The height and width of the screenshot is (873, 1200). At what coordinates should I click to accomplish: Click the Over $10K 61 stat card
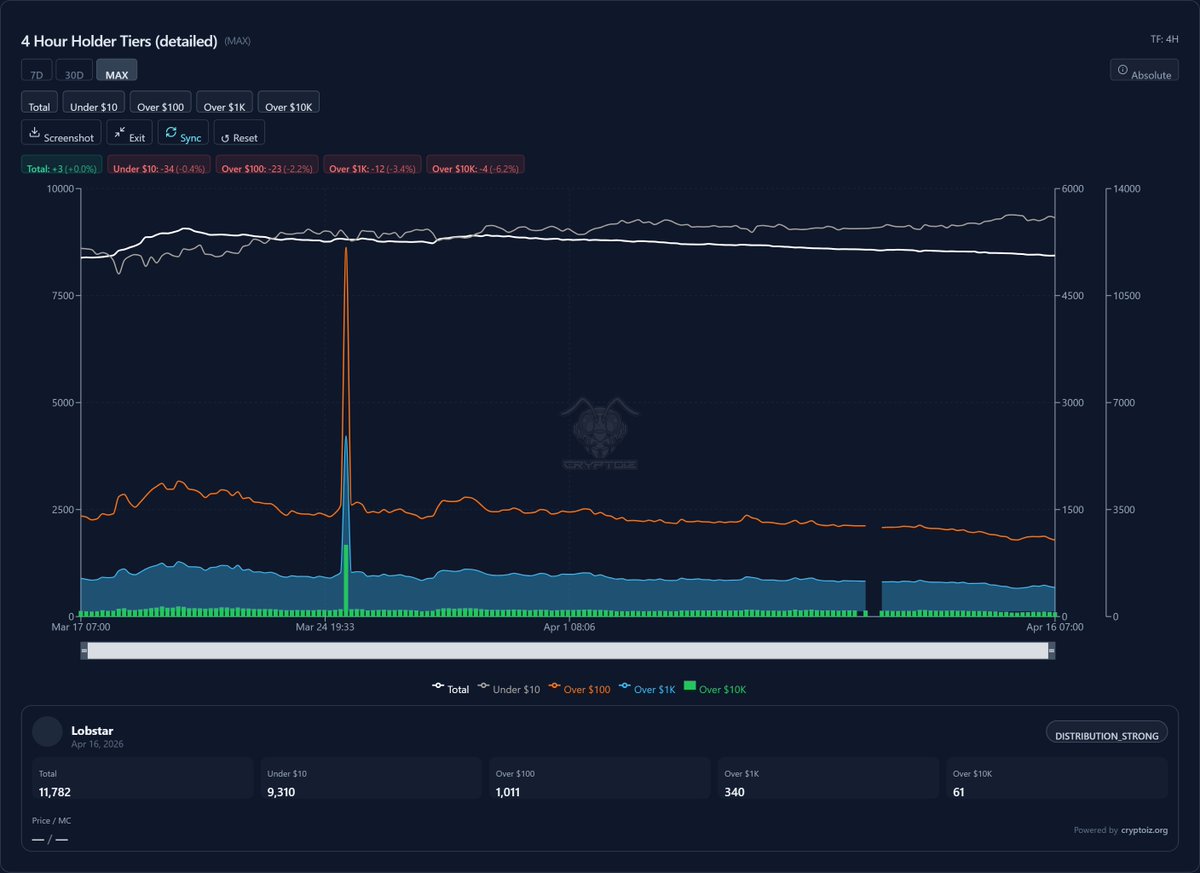[1057, 778]
